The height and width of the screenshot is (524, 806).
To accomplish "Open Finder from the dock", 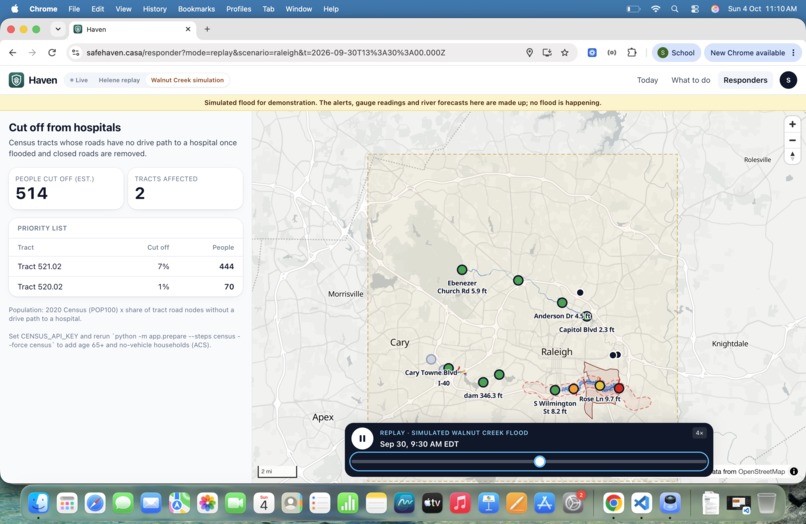I will tap(39, 502).
